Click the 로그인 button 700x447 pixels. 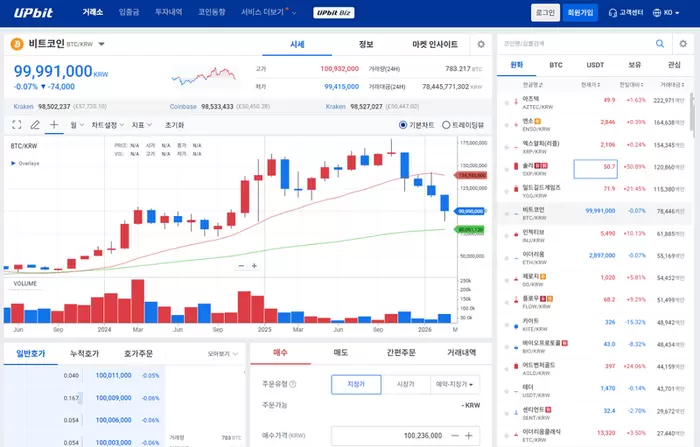coord(545,13)
